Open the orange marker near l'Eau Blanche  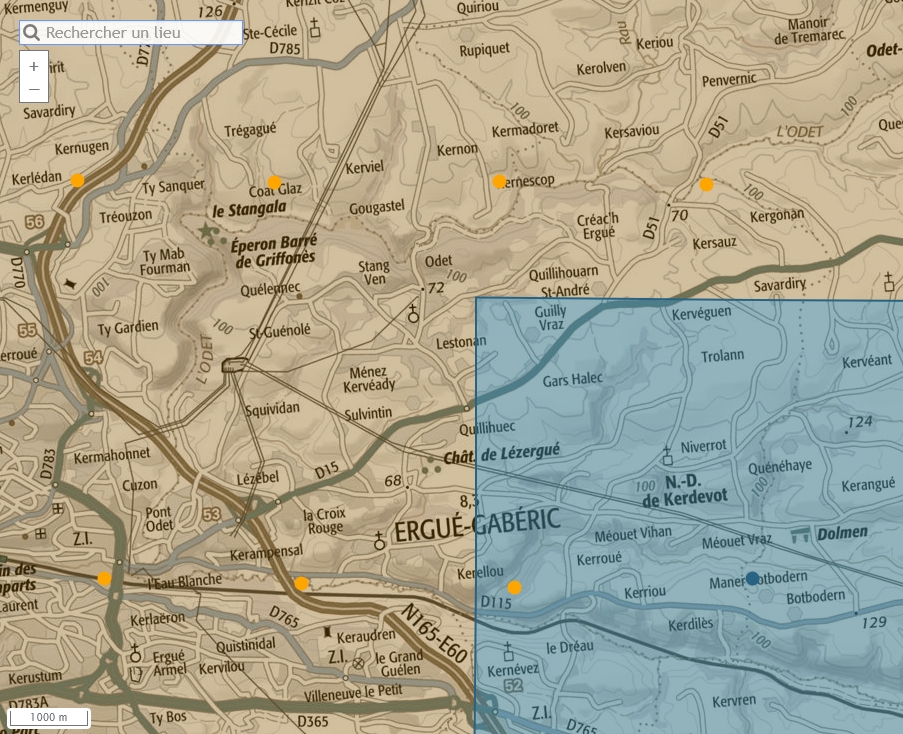coord(104,578)
